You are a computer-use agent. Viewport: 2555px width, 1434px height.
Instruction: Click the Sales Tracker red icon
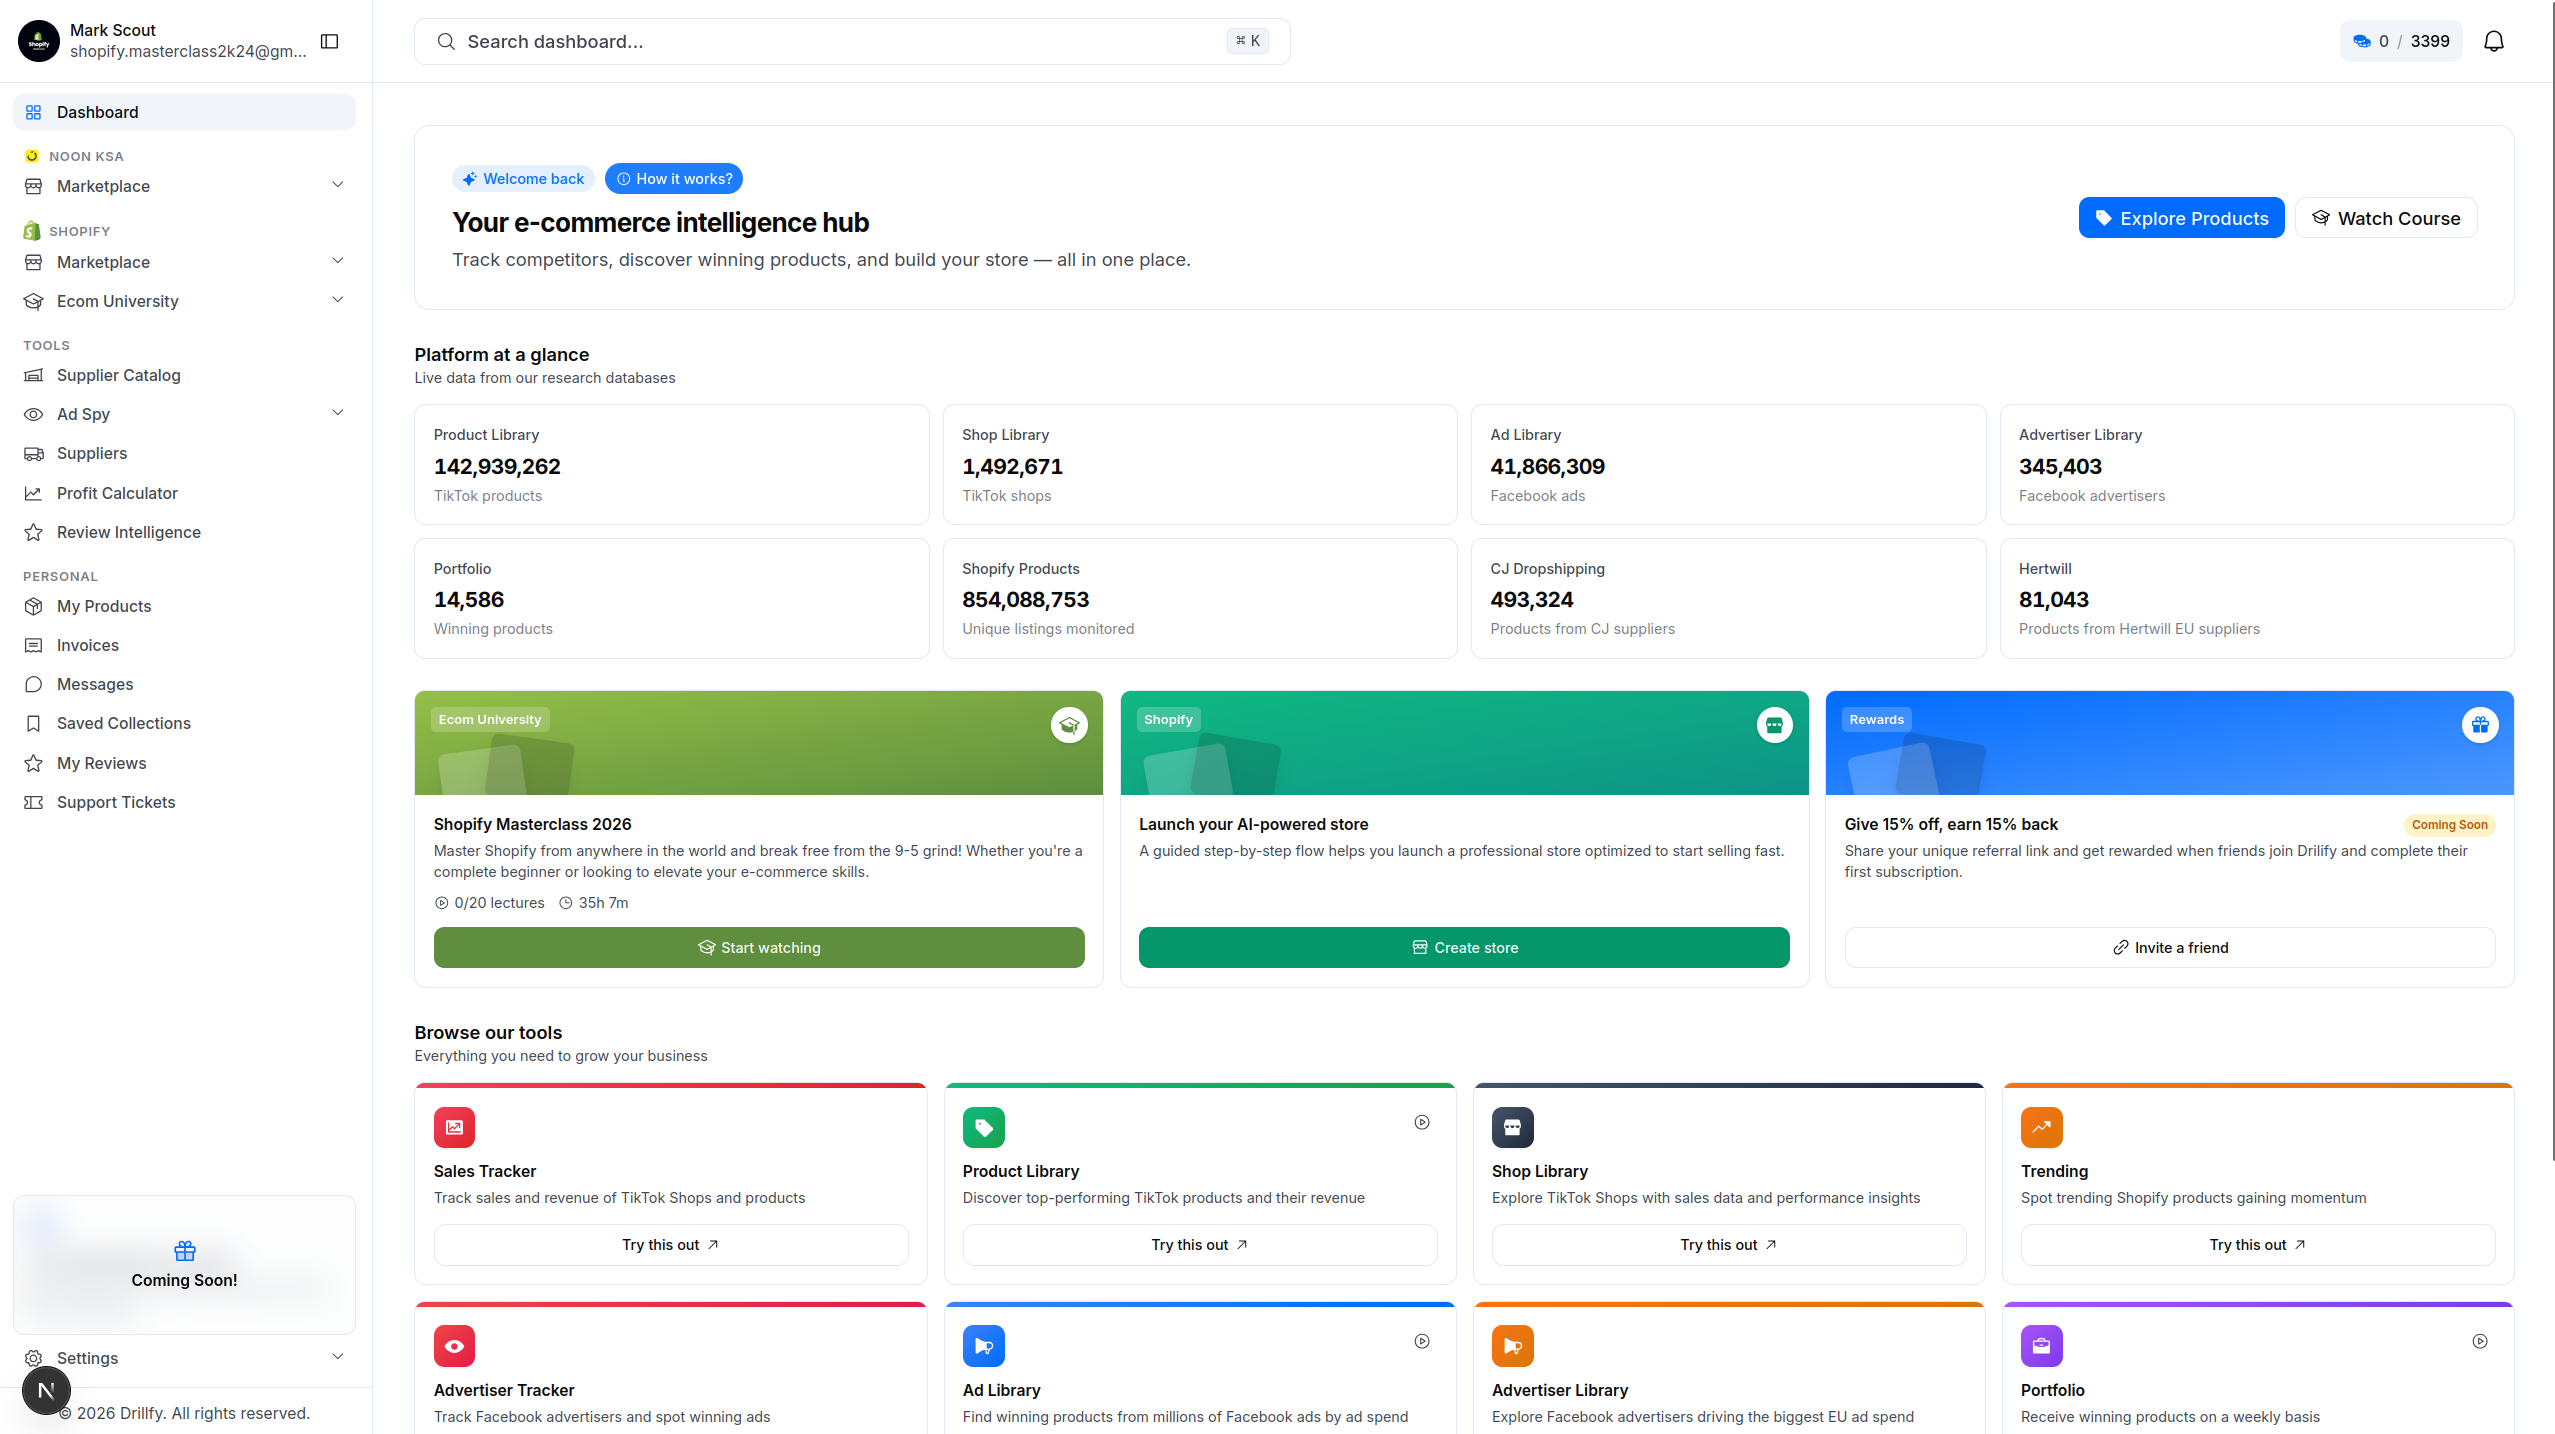[454, 1127]
